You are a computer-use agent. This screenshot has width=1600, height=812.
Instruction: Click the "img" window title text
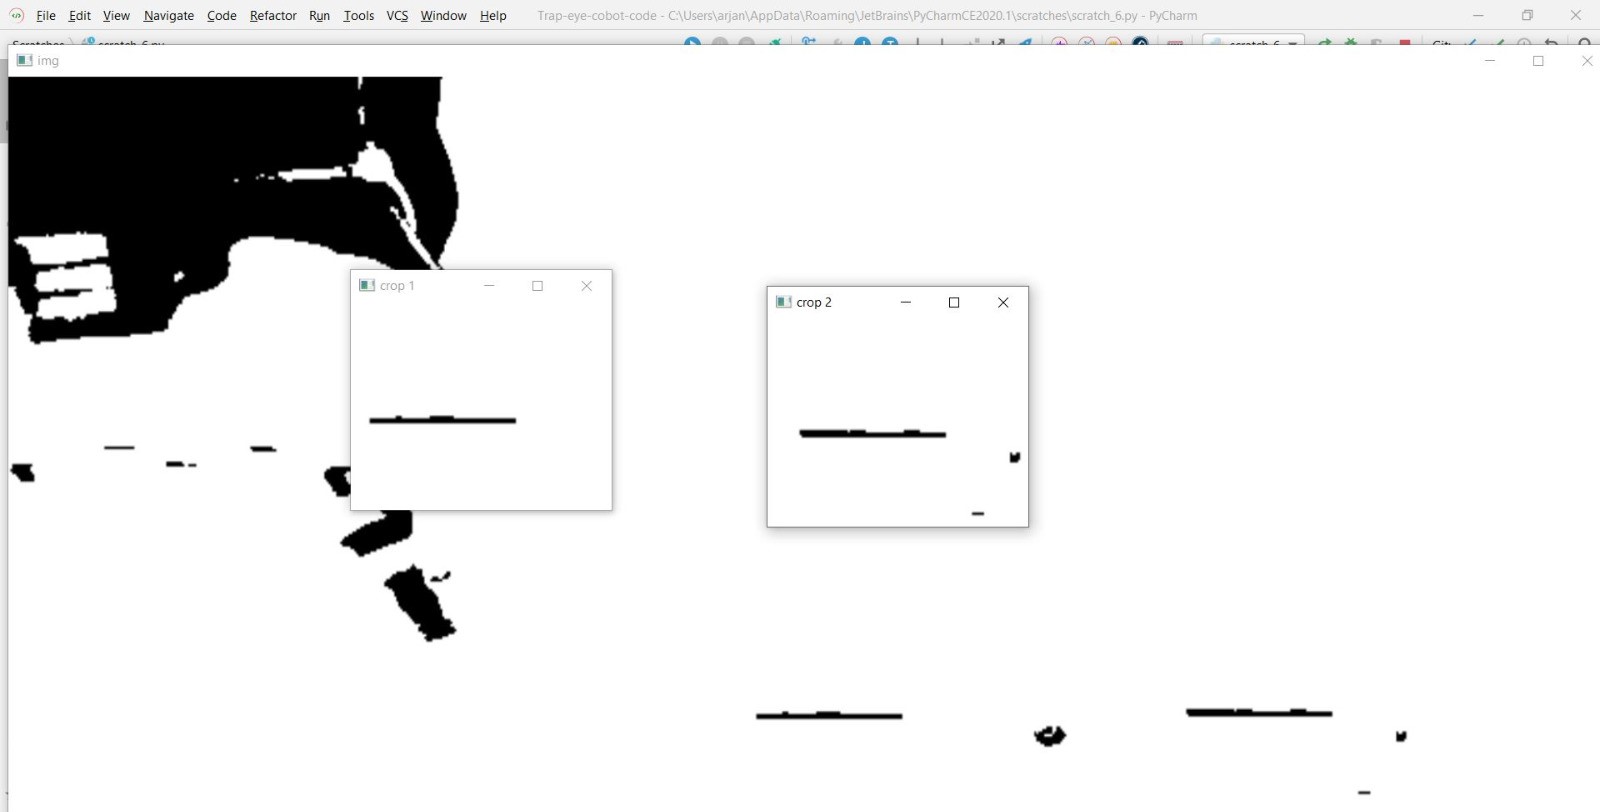(x=48, y=61)
